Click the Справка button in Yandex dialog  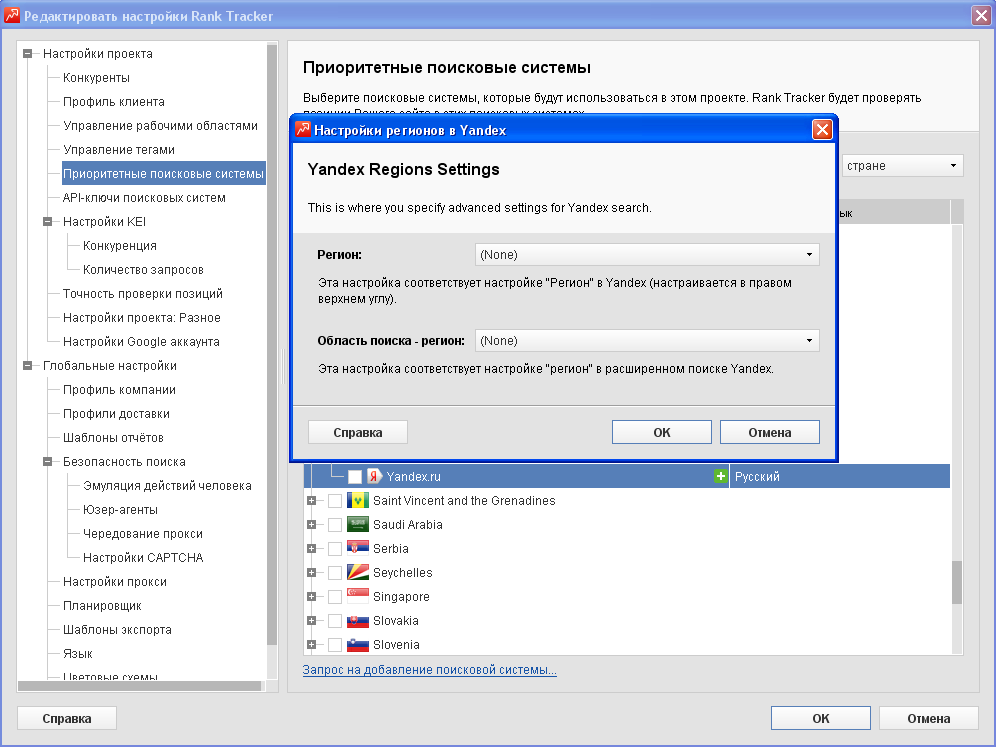(x=357, y=432)
